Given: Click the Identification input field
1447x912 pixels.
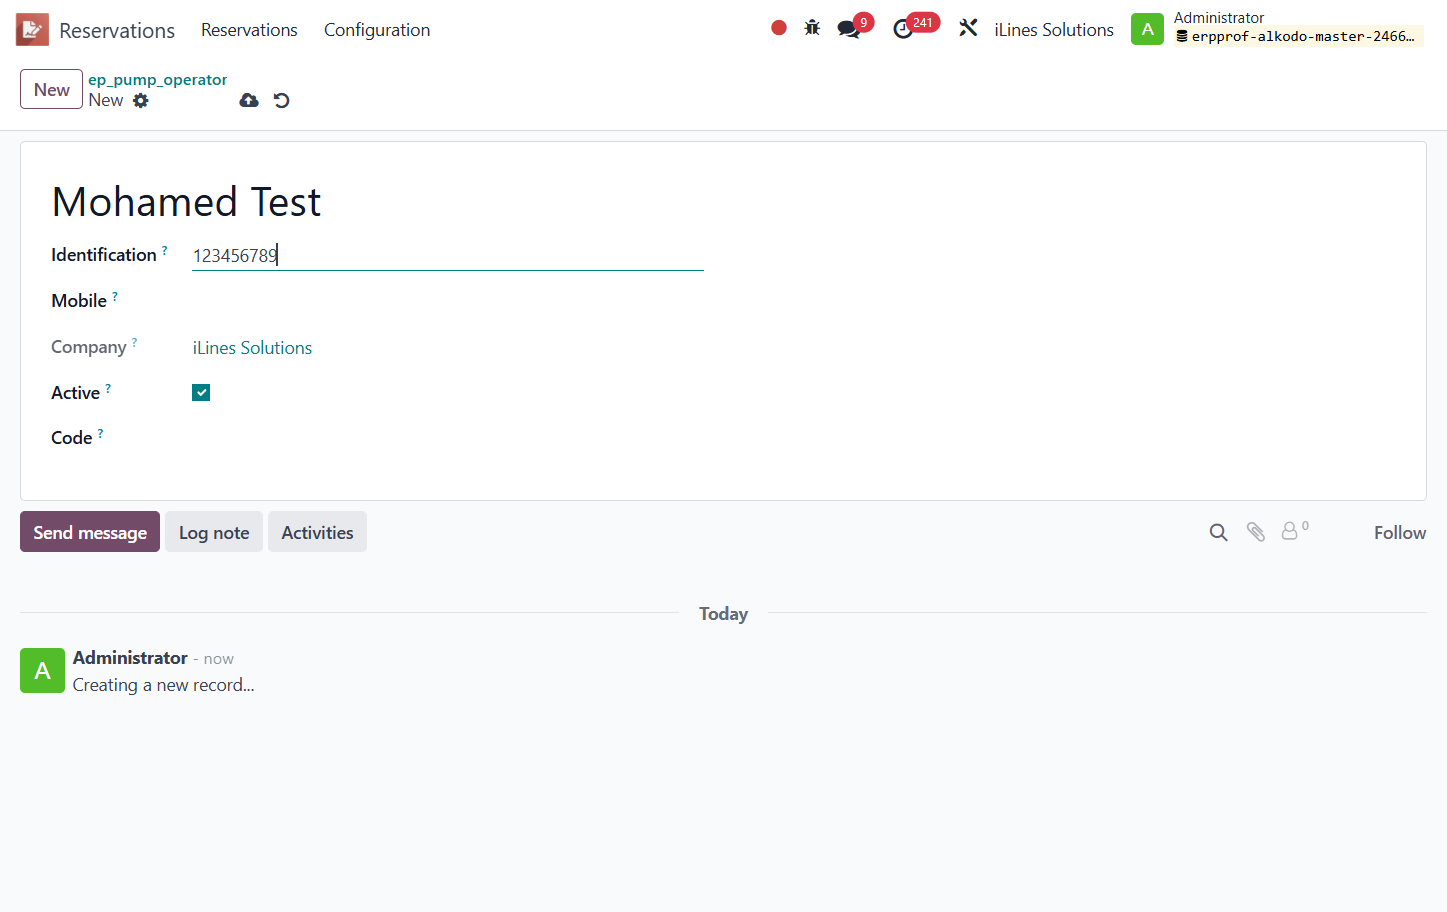Looking at the screenshot, I should tap(448, 255).
